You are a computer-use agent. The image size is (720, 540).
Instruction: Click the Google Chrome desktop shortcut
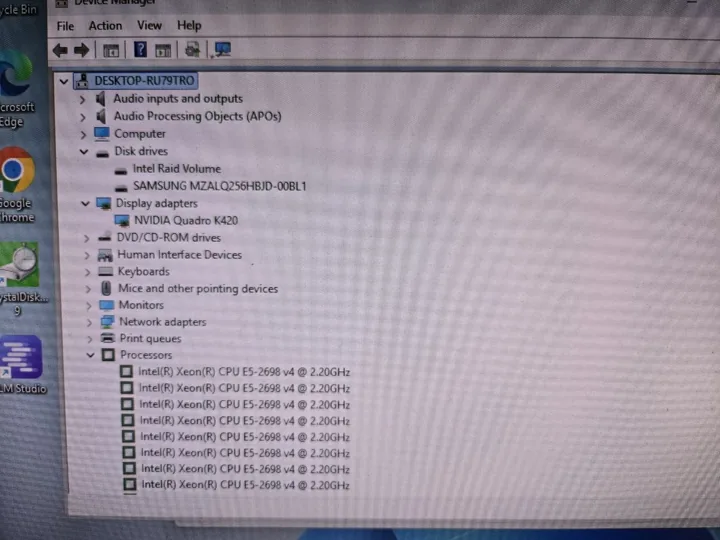[17, 185]
